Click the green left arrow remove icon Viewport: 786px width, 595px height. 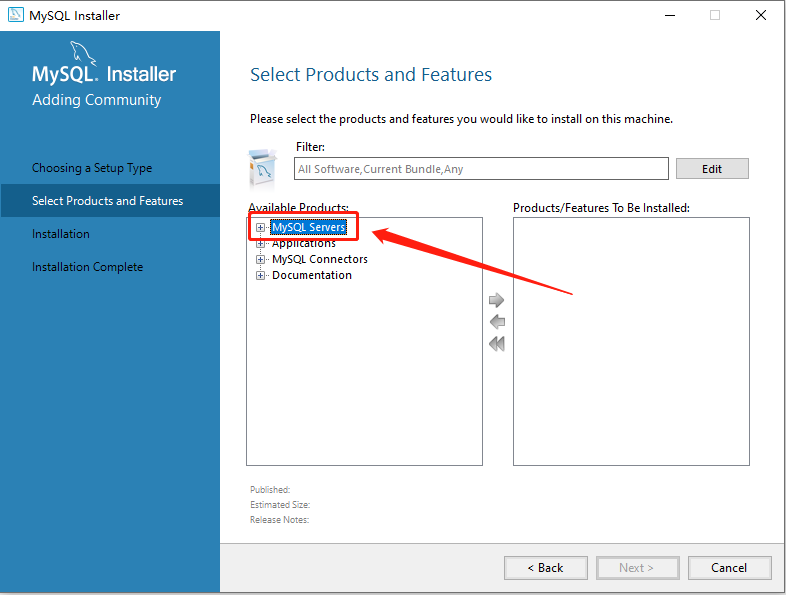click(497, 322)
